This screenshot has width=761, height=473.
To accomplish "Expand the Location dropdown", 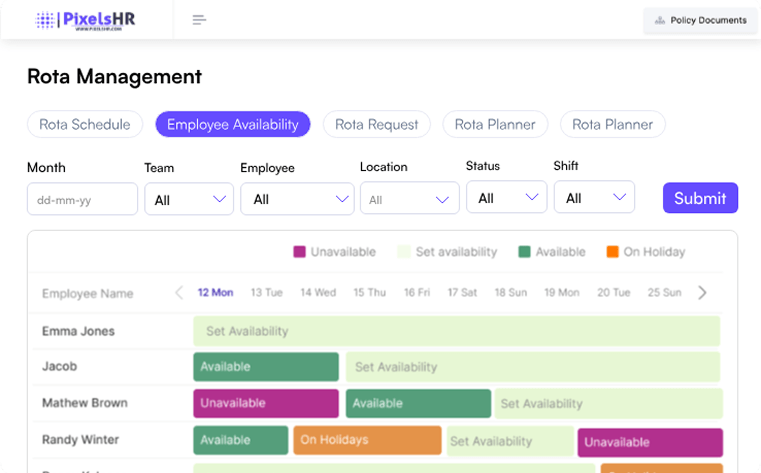I will [x=409, y=199].
